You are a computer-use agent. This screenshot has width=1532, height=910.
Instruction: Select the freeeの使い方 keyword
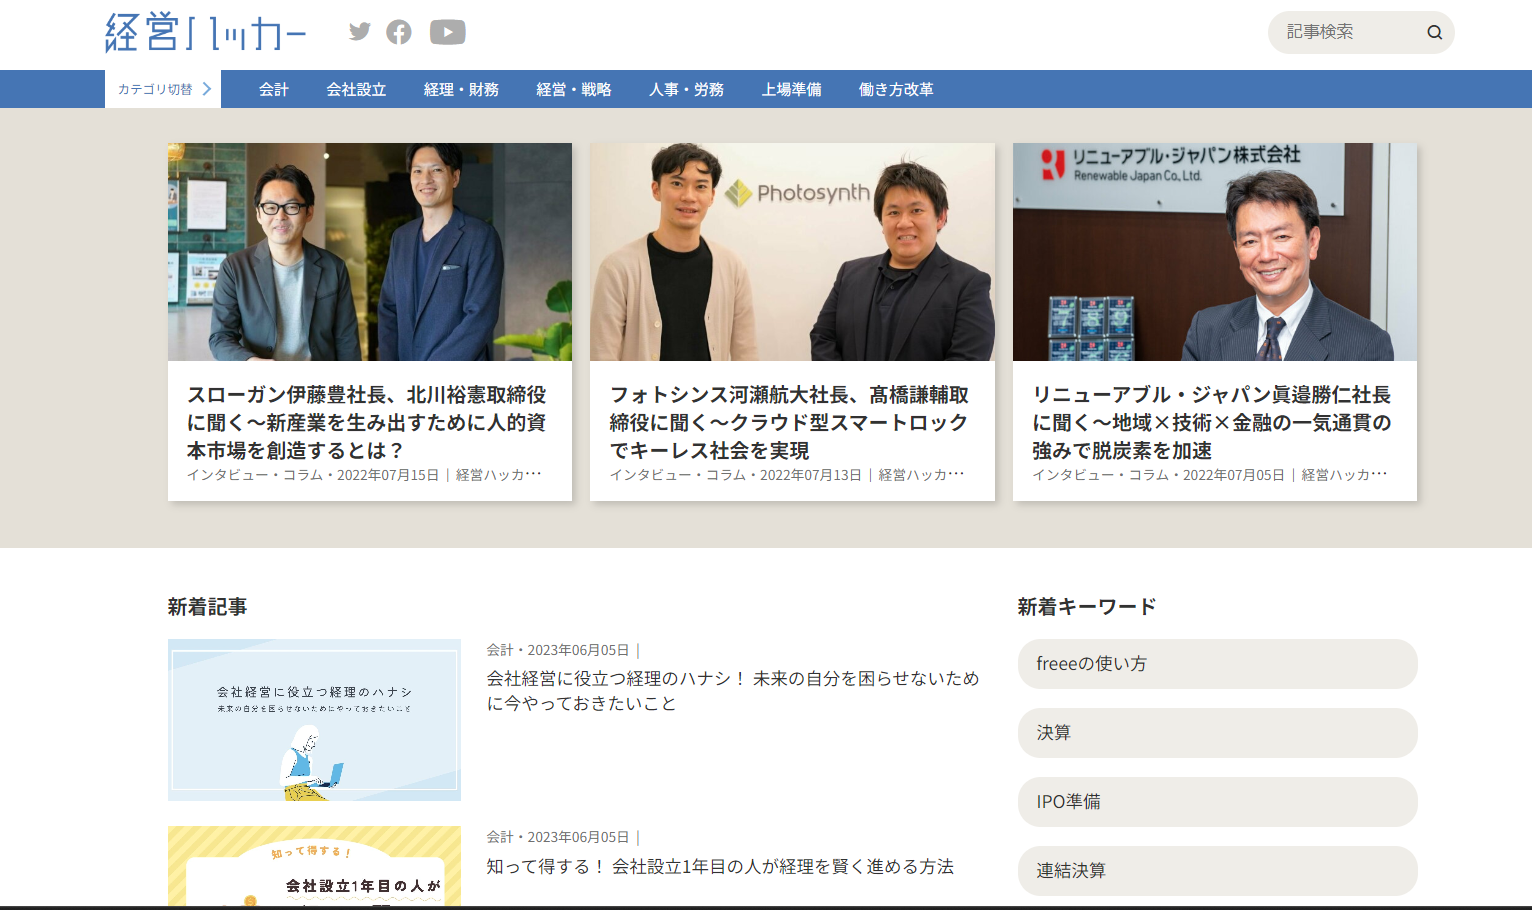[1218, 664]
